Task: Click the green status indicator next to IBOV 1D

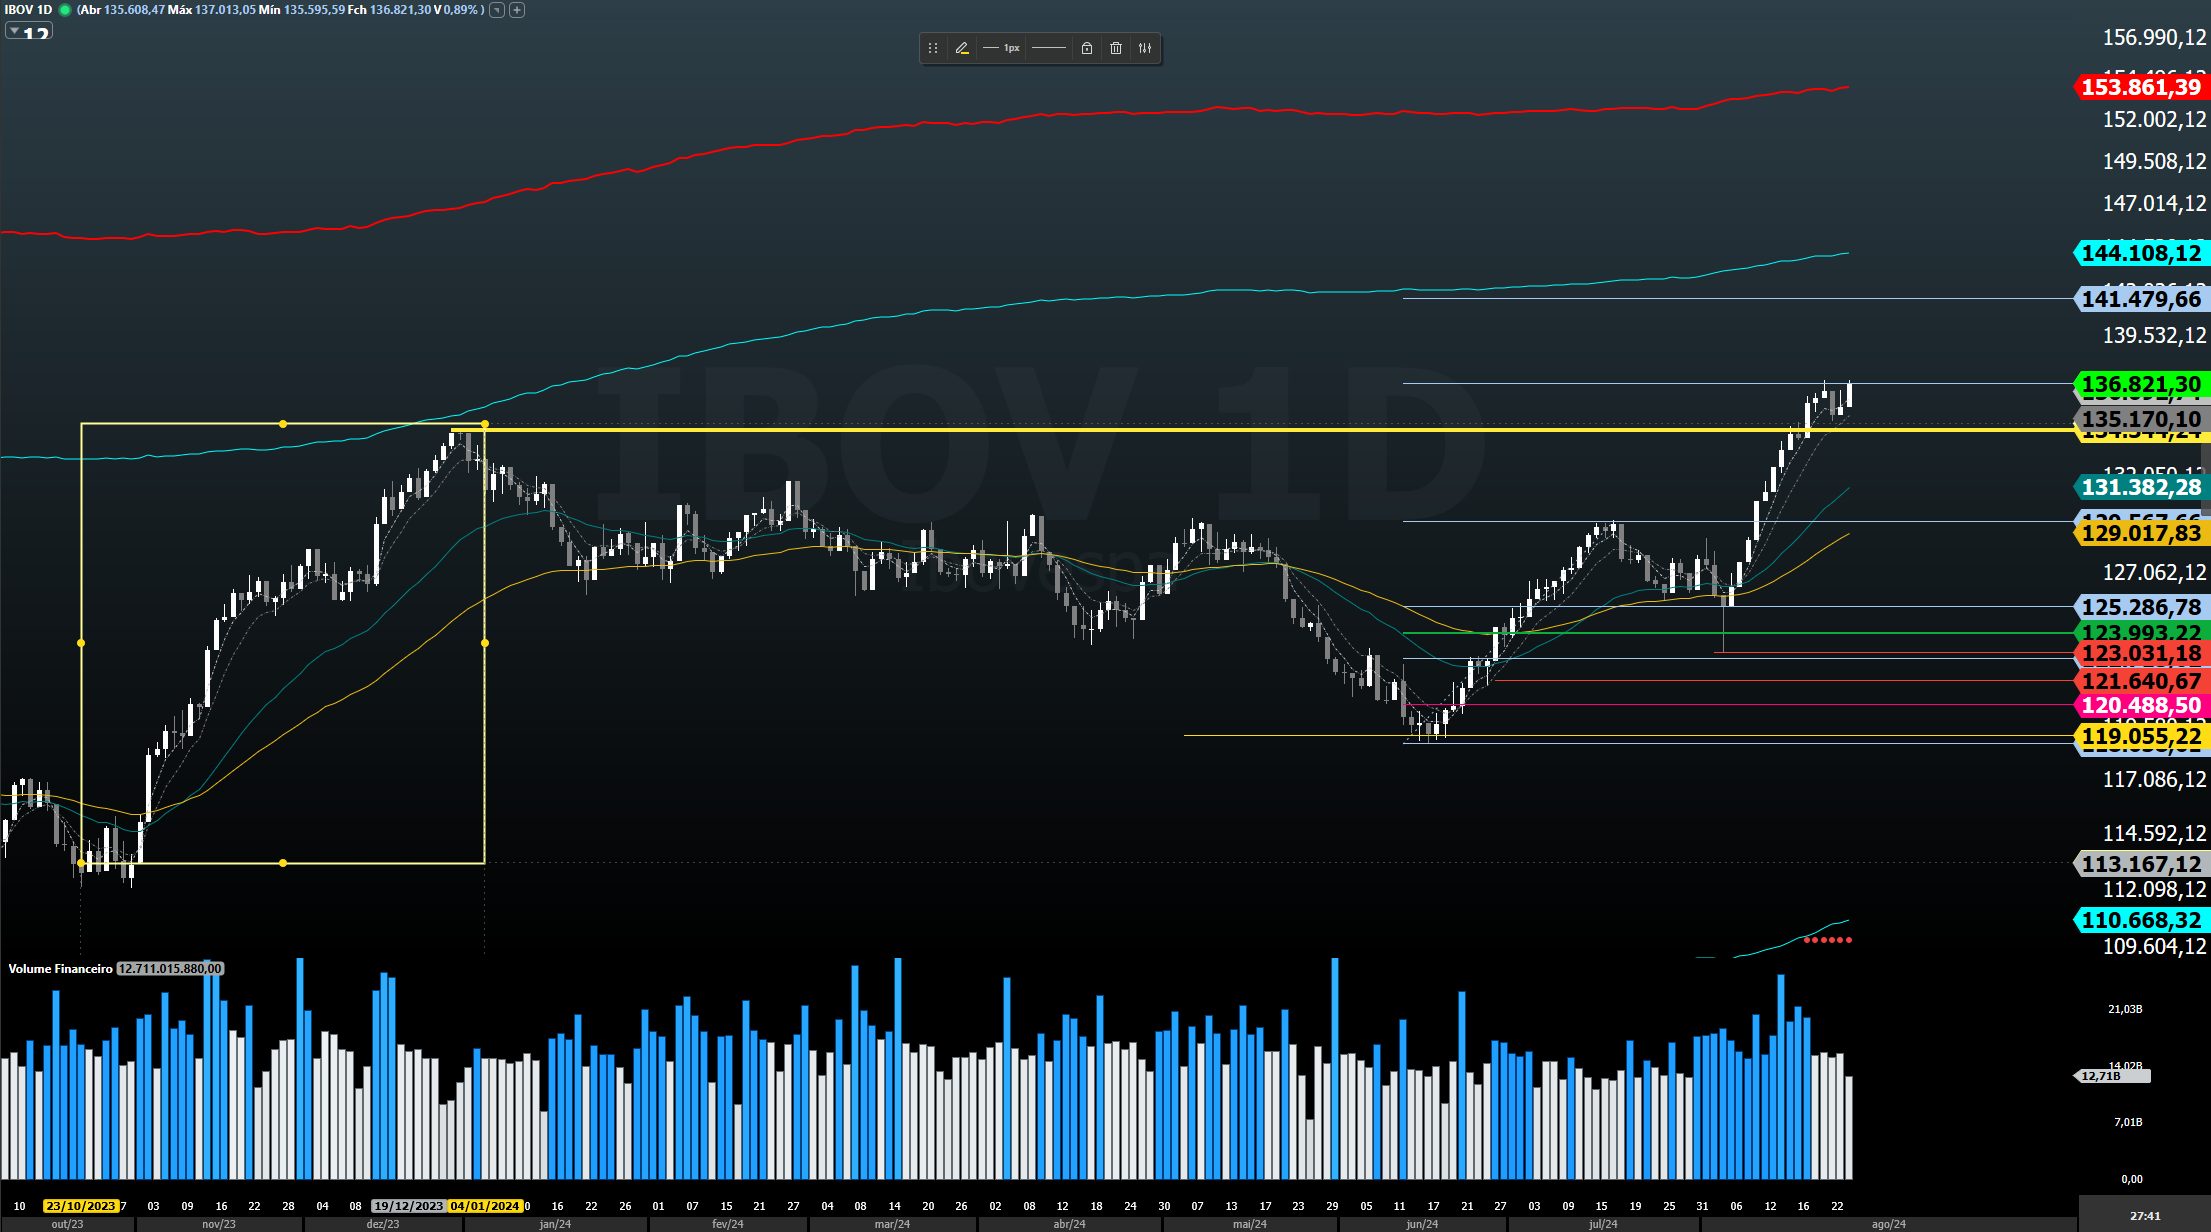Action: coord(65,10)
